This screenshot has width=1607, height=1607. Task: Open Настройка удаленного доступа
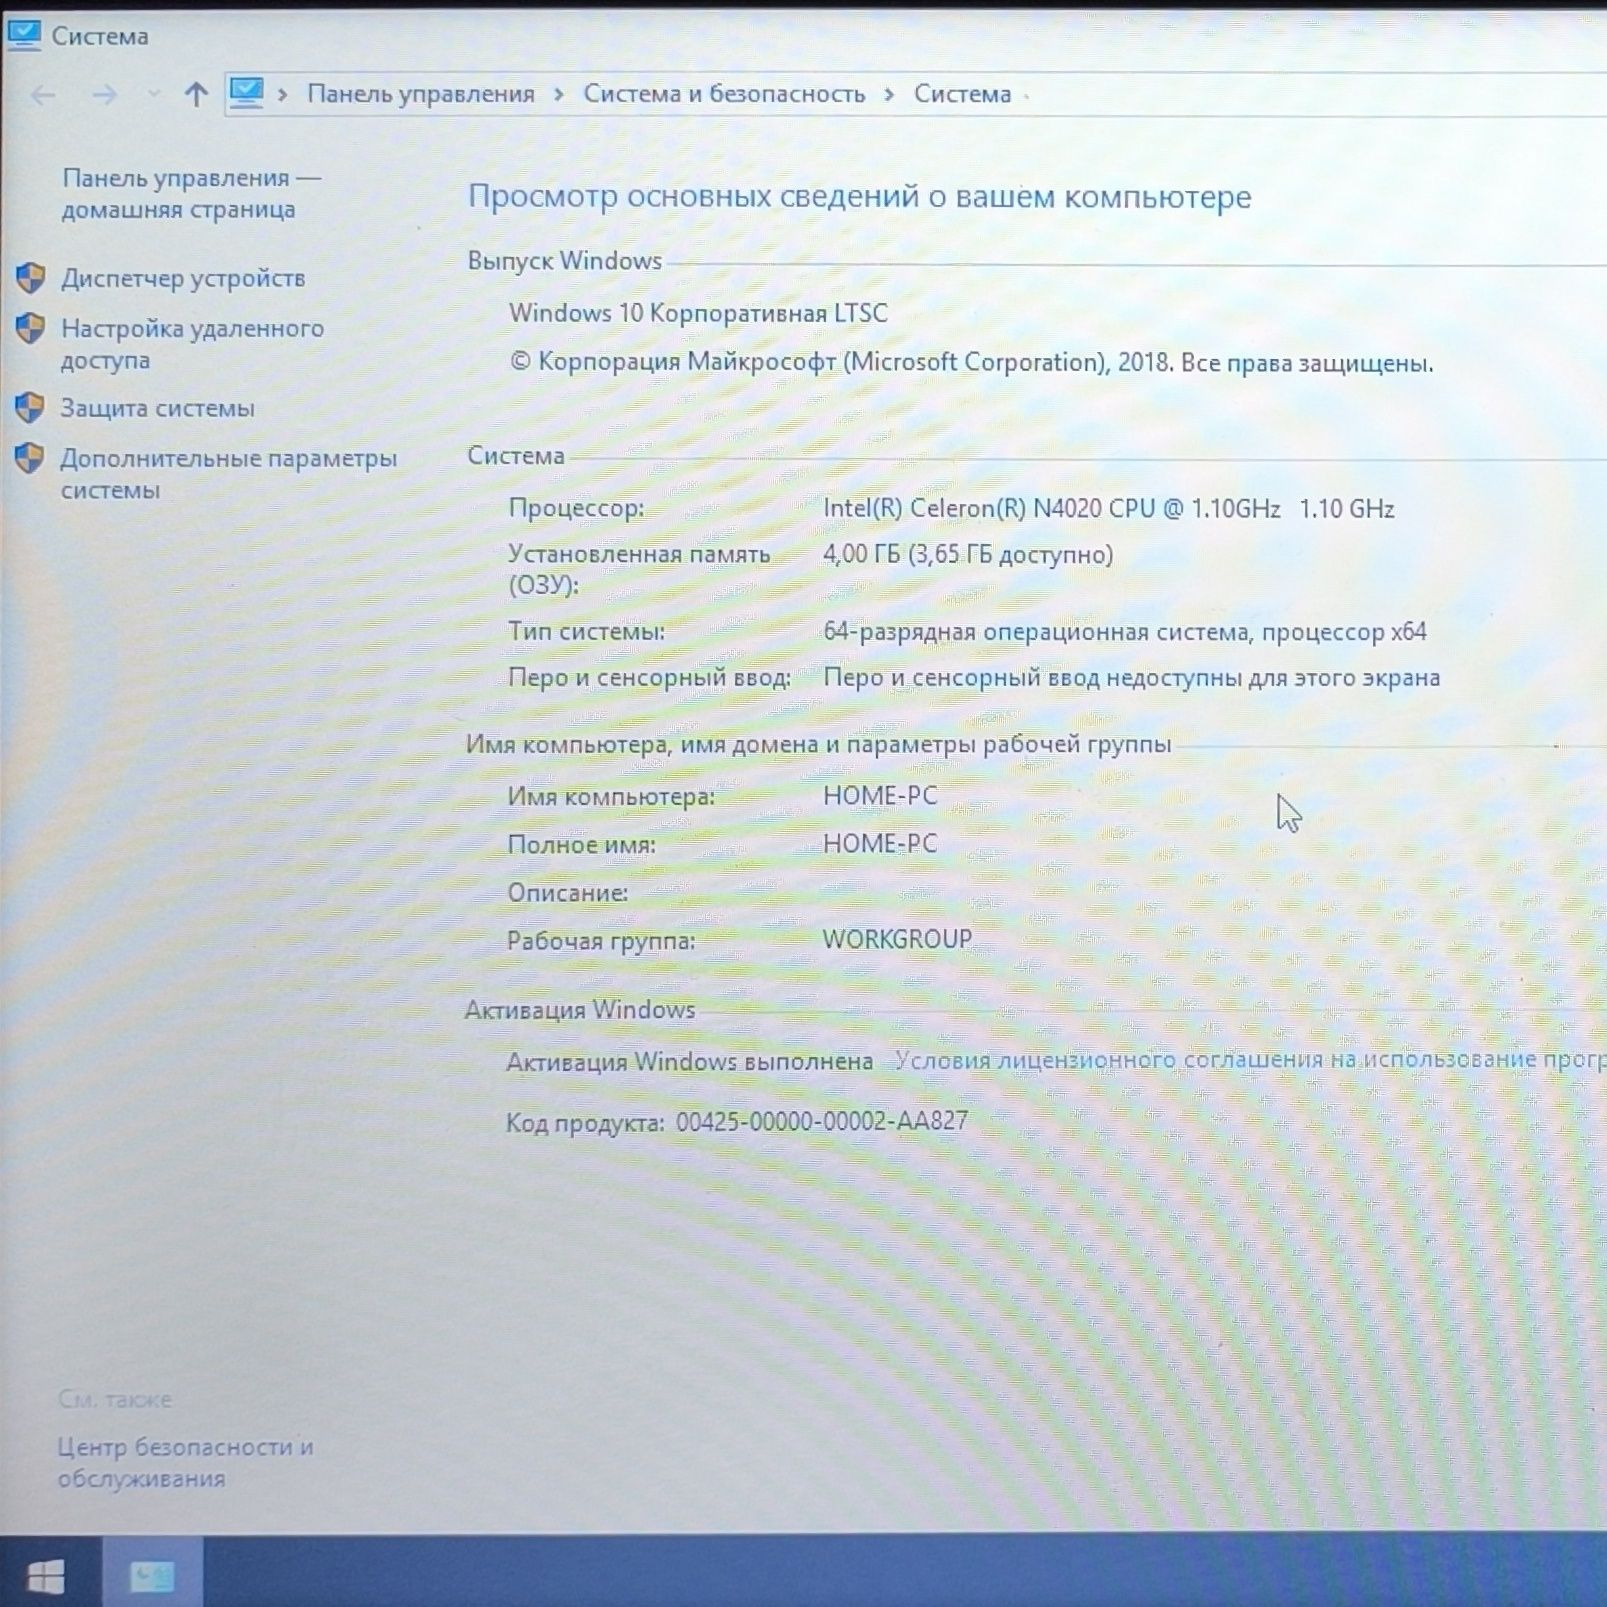point(192,343)
